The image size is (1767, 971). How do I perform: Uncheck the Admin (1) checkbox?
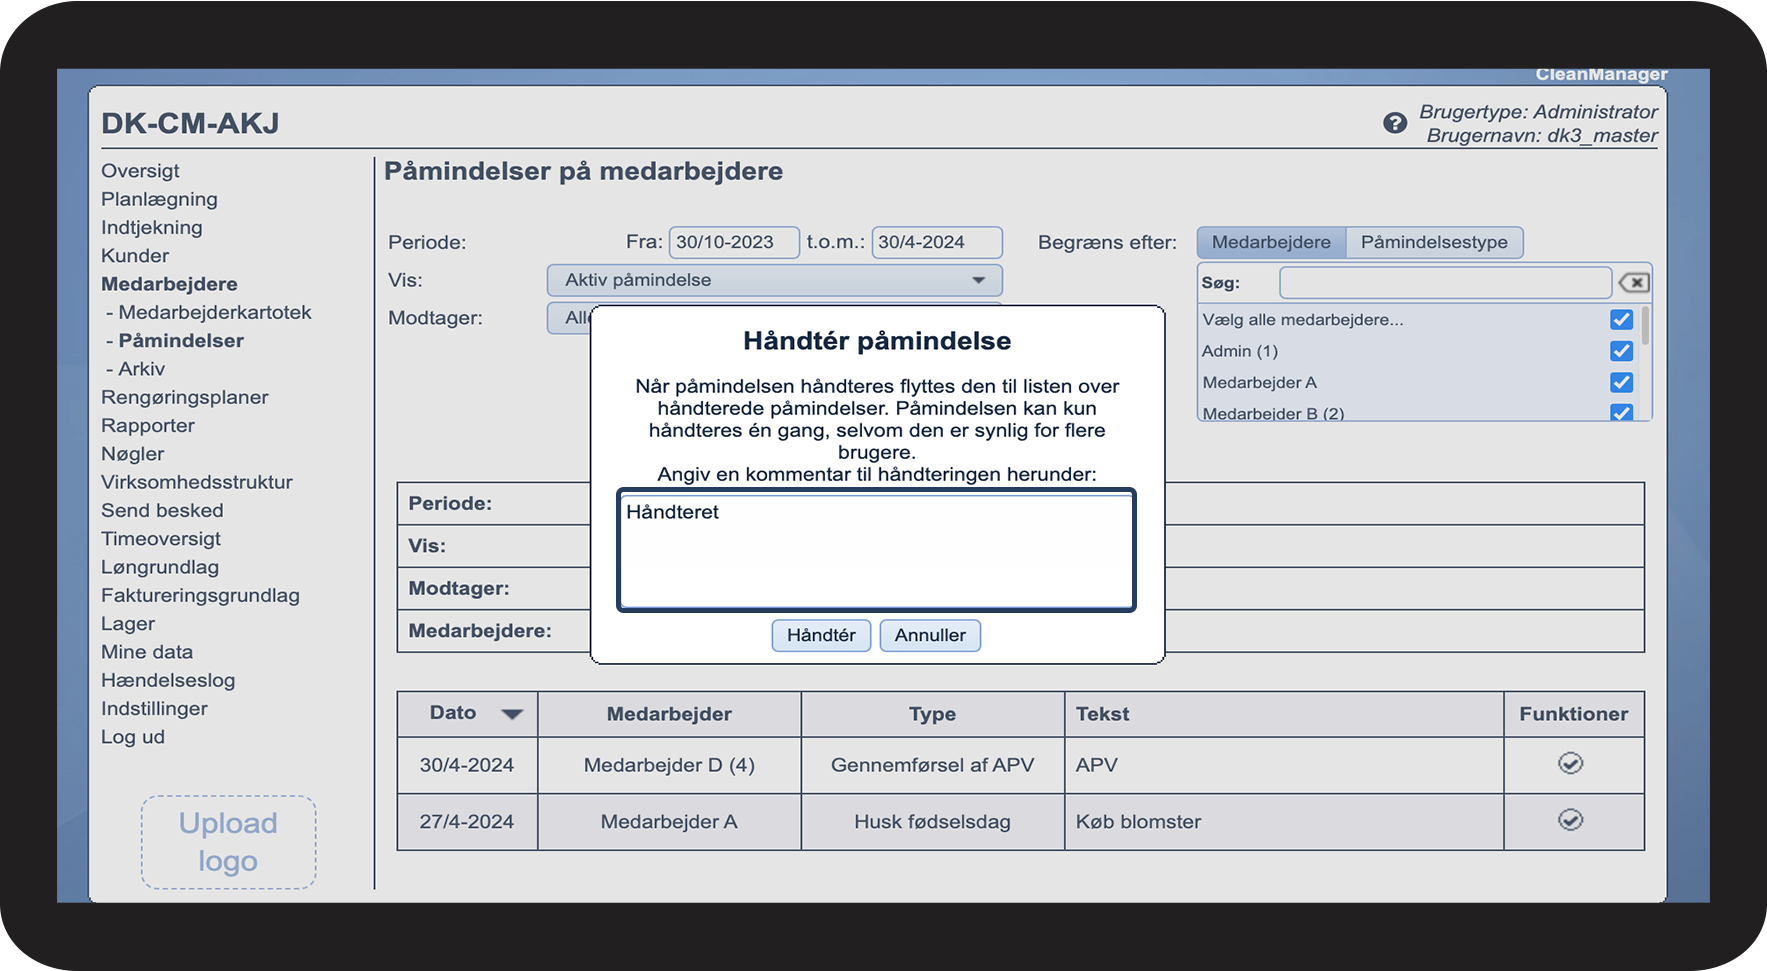1621,351
